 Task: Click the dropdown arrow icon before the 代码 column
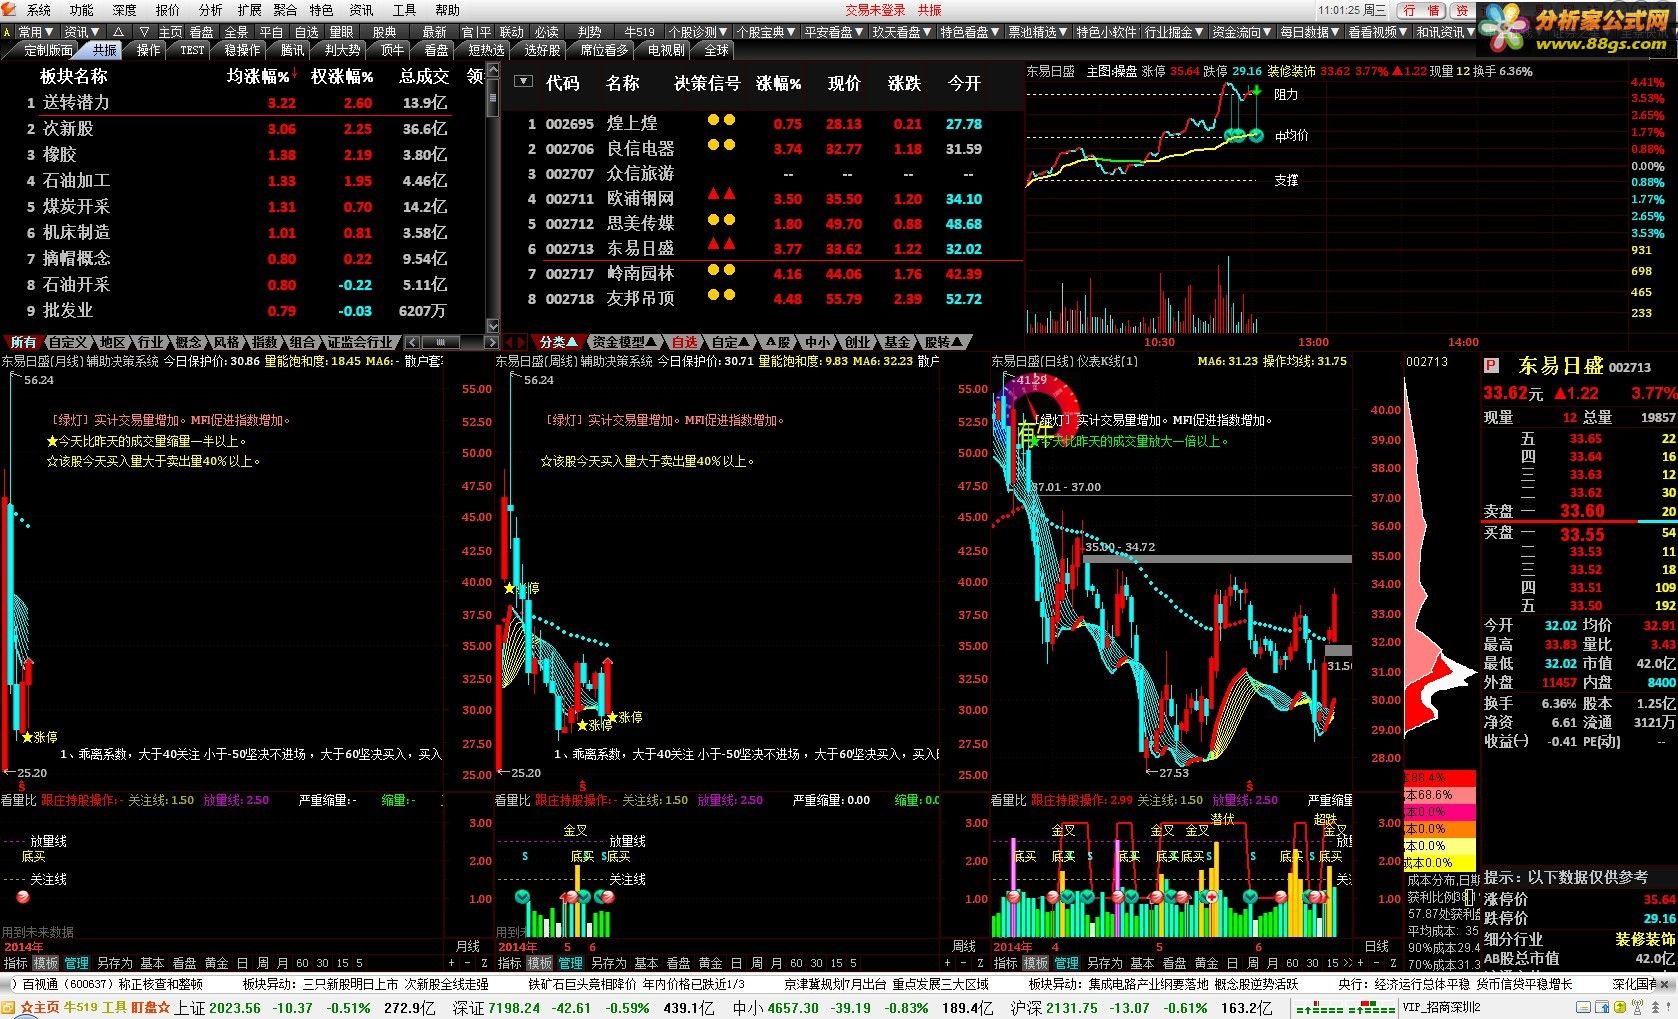[x=523, y=83]
